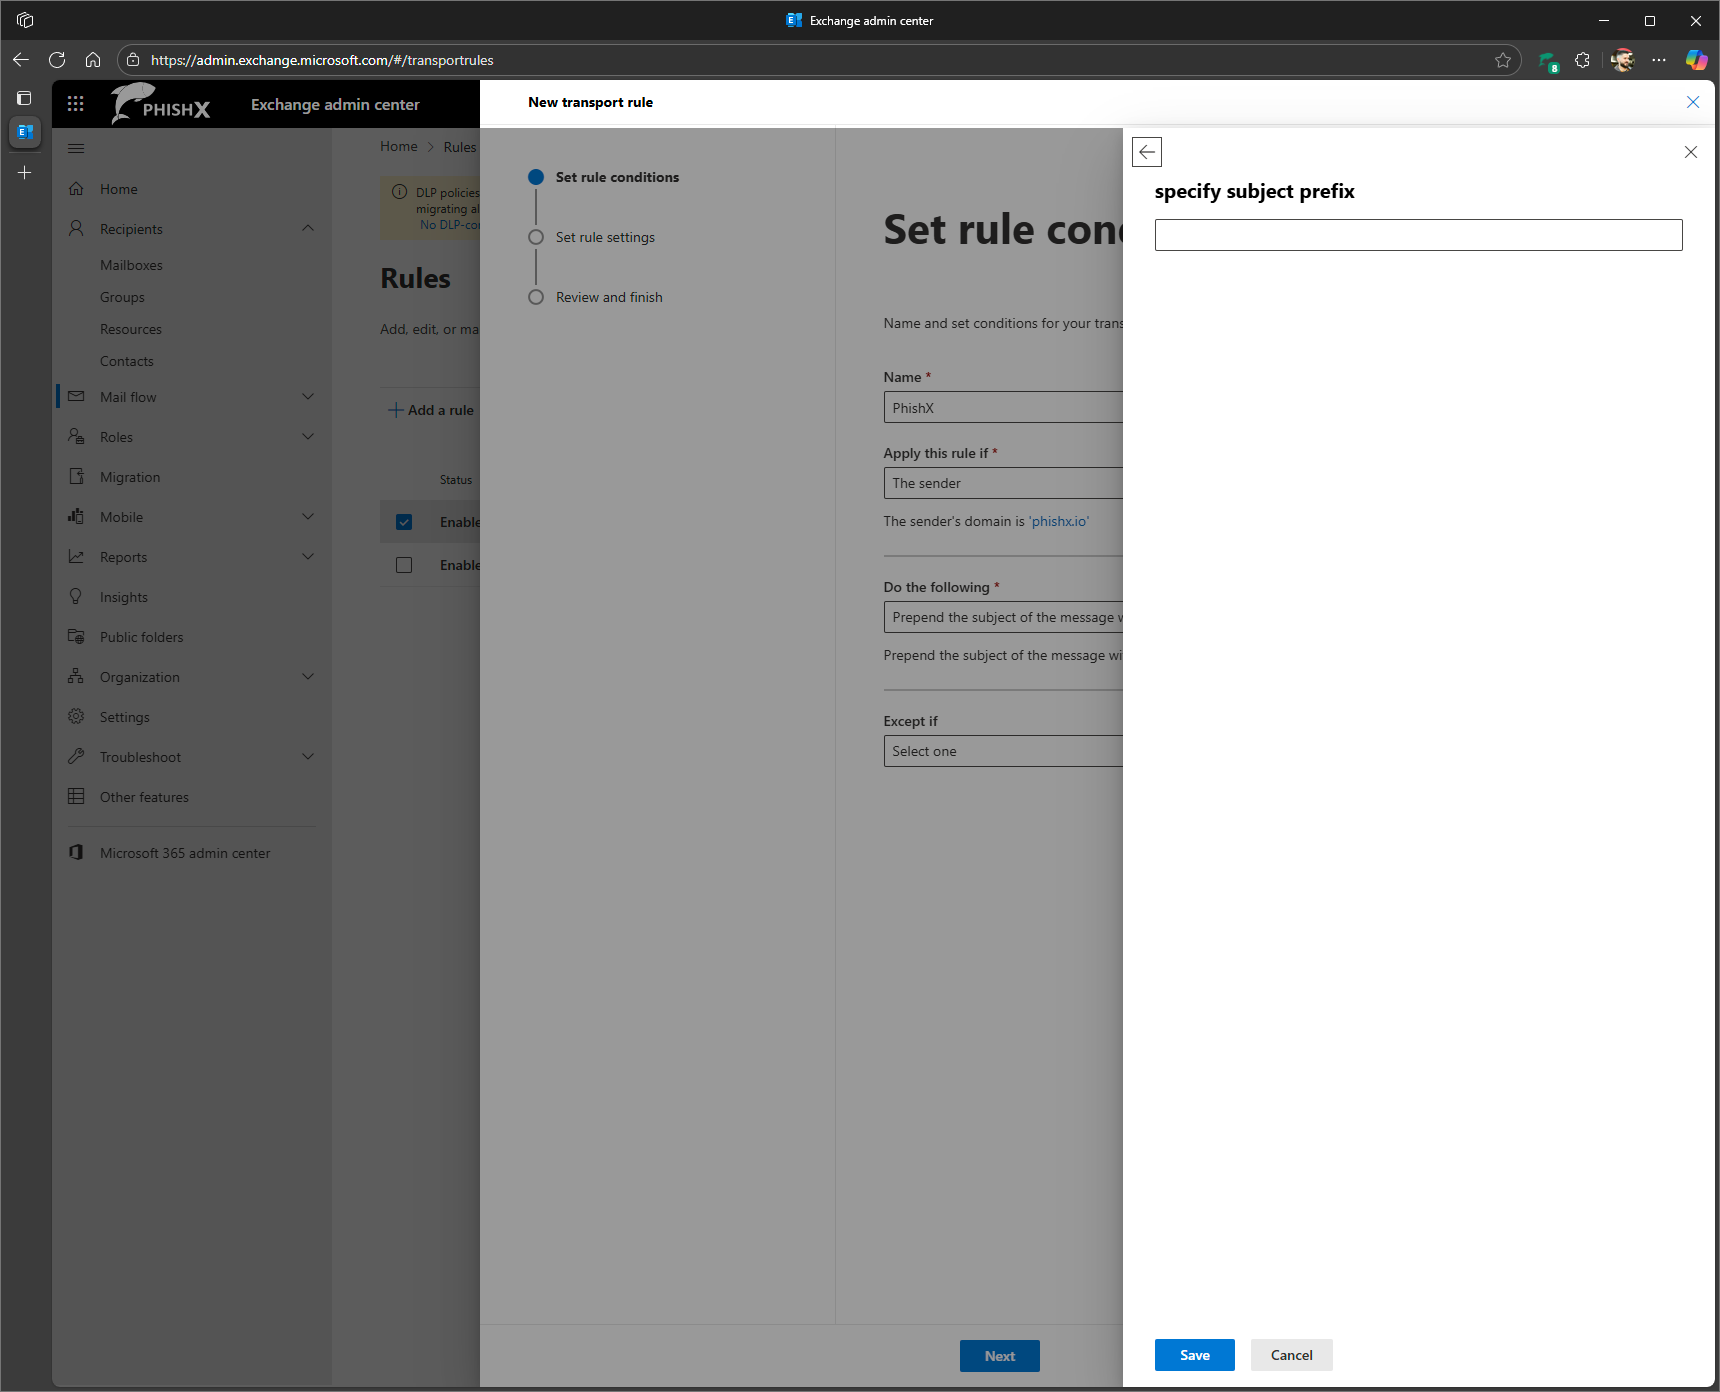Image resolution: width=1720 pixels, height=1392 pixels.
Task: Open Contacts under Recipients
Action: [x=127, y=361]
